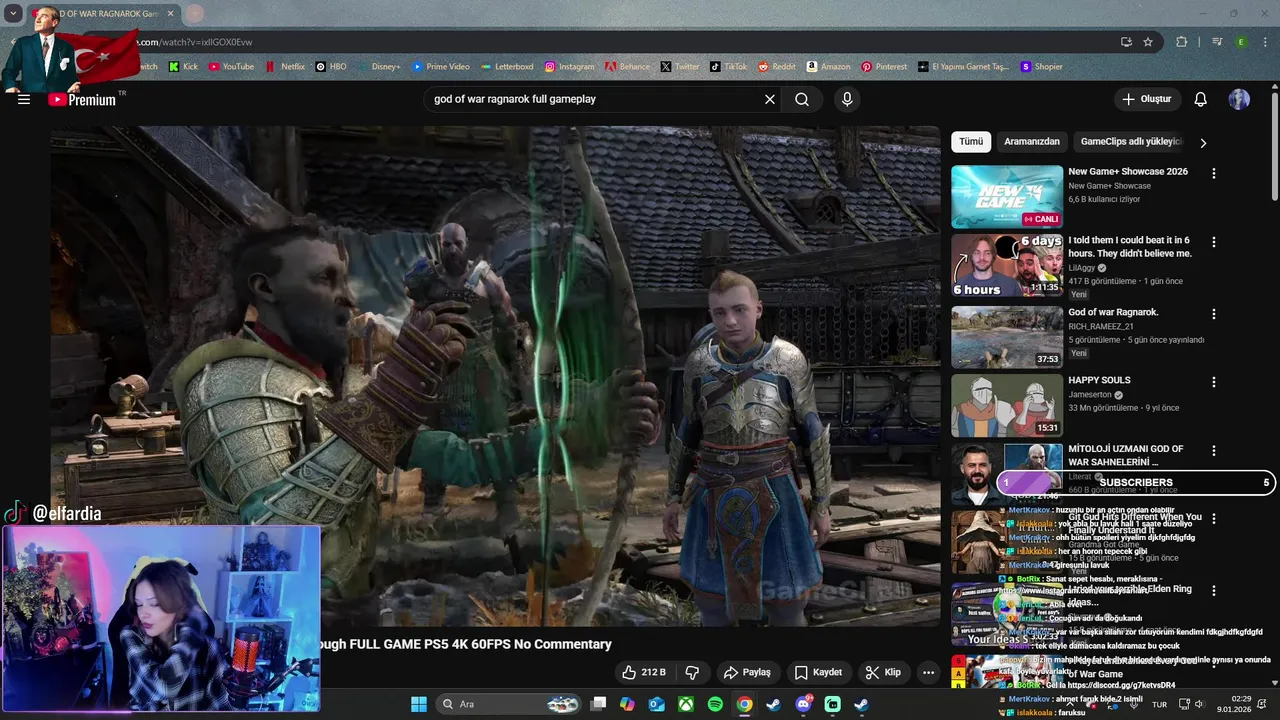
Task: Open the TikTok bookmark
Action: pos(728,67)
